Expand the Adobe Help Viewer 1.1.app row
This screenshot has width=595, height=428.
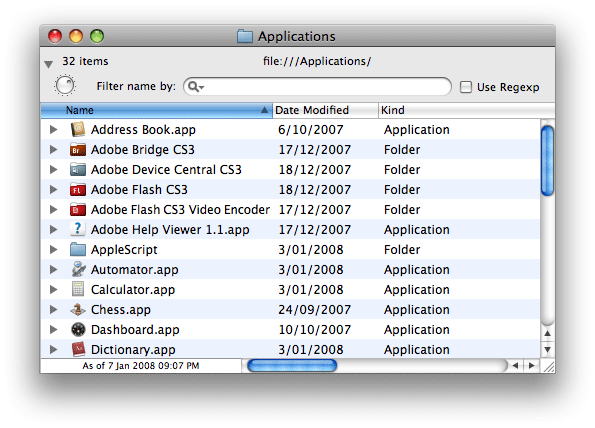[x=54, y=229]
